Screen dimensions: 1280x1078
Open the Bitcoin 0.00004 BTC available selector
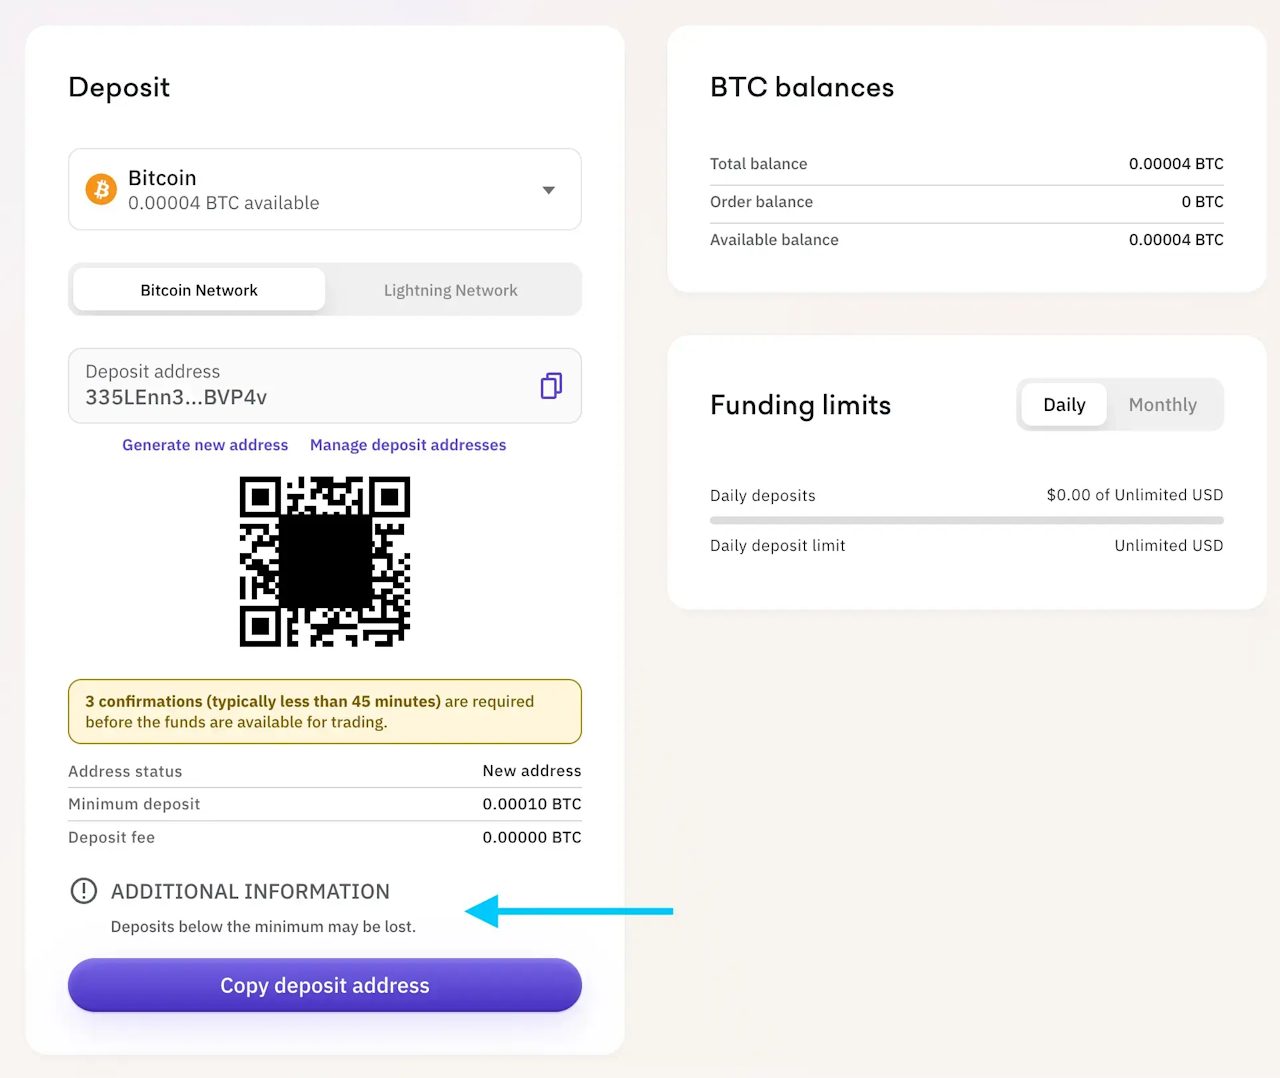coord(300,190)
